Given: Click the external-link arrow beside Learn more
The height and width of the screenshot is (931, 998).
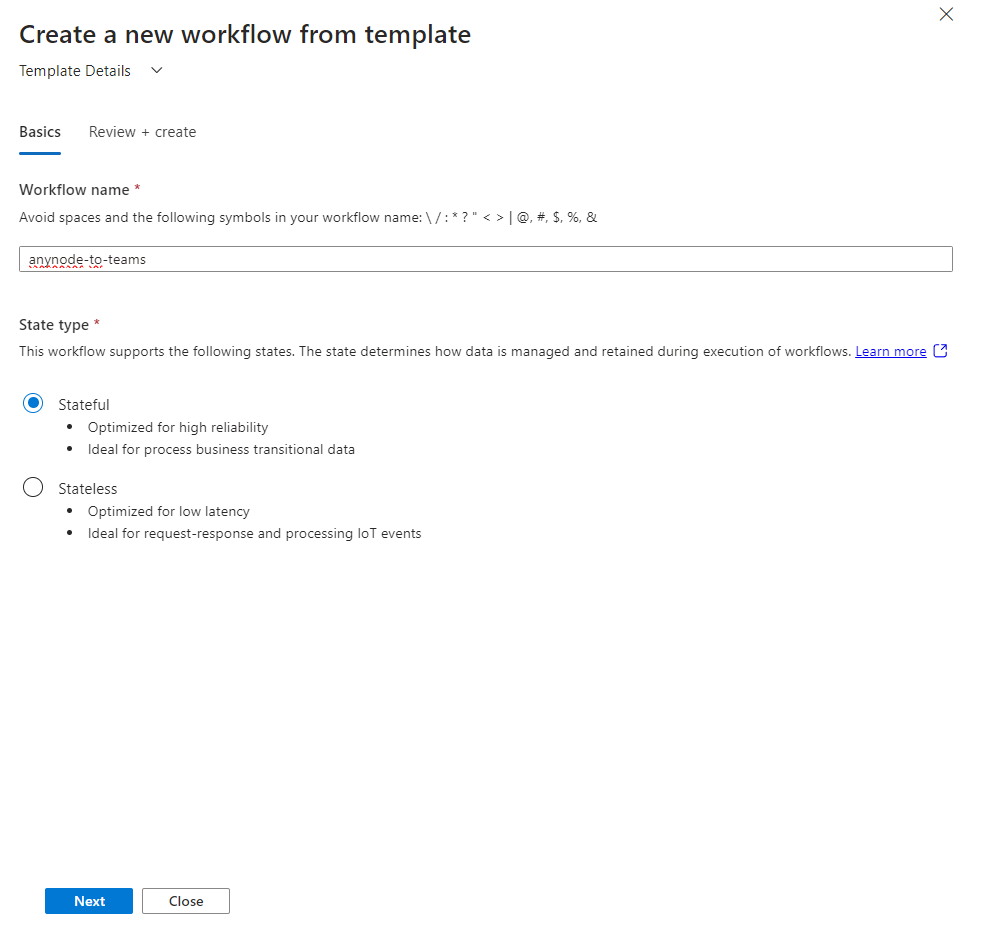Looking at the screenshot, I should click(x=939, y=351).
